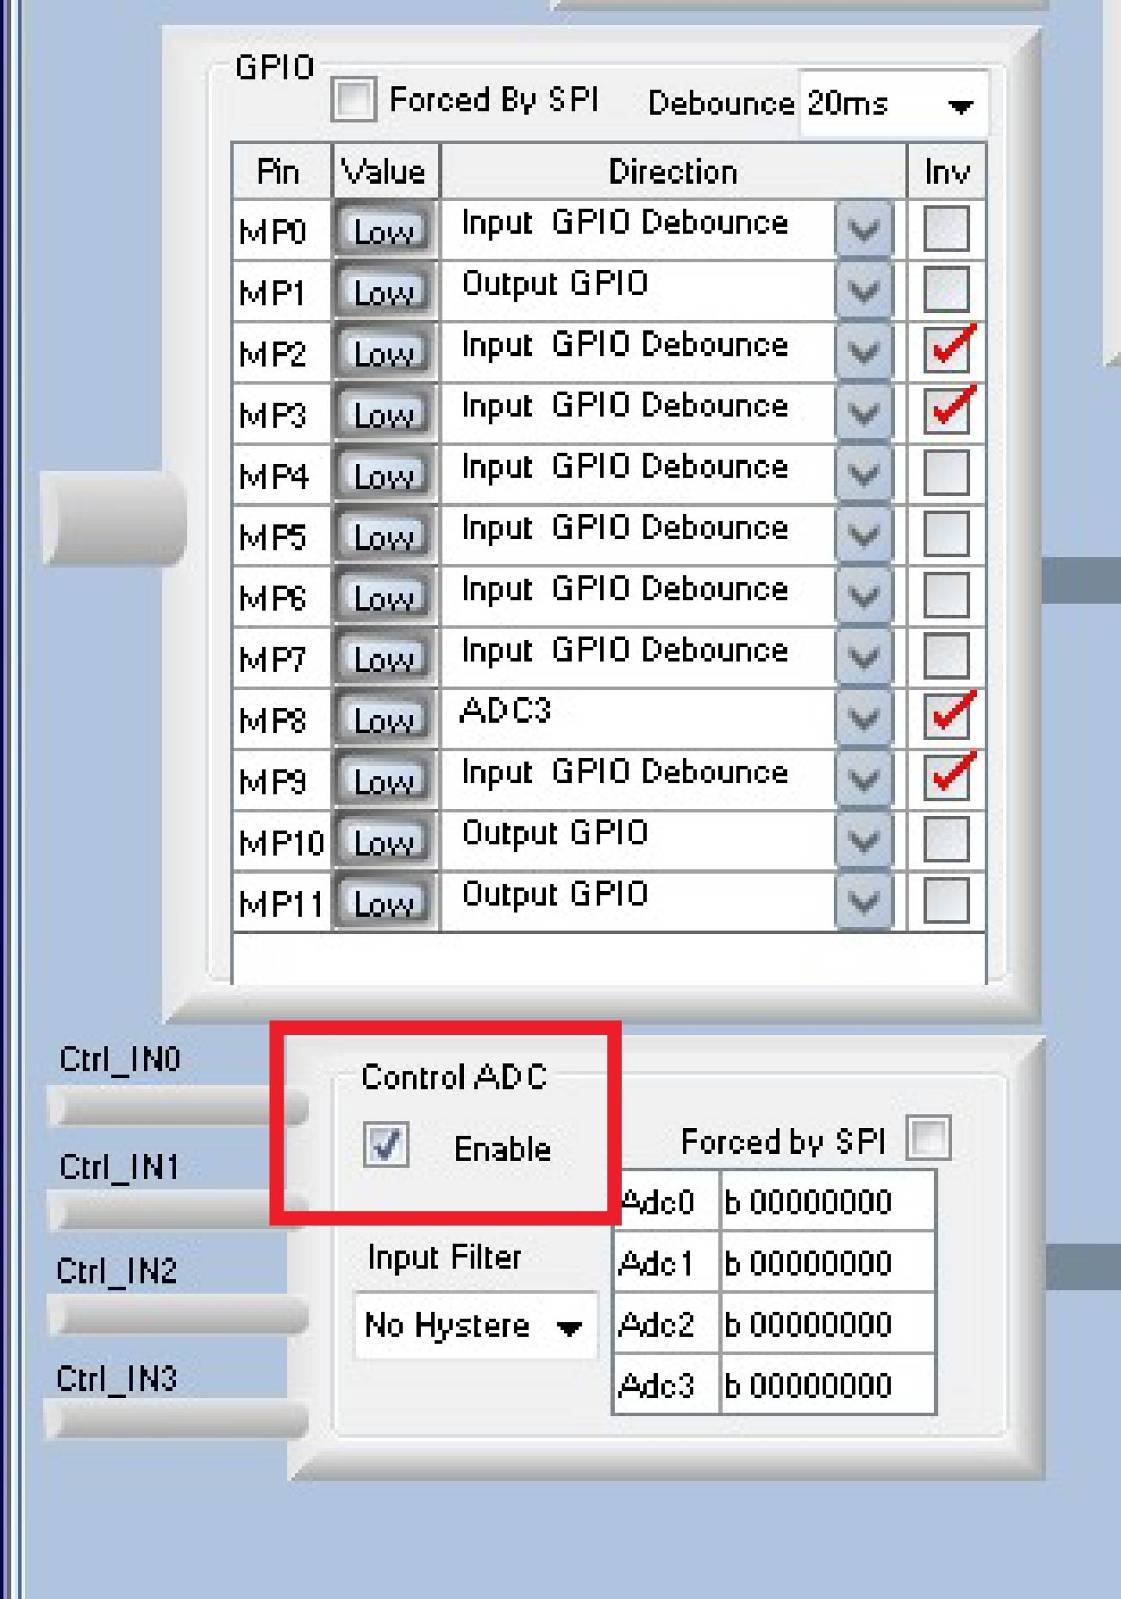Screen dimensions: 1121x1599
Task: Check the ADC Forced by SPI checkbox
Action: click(x=928, y=1138)
